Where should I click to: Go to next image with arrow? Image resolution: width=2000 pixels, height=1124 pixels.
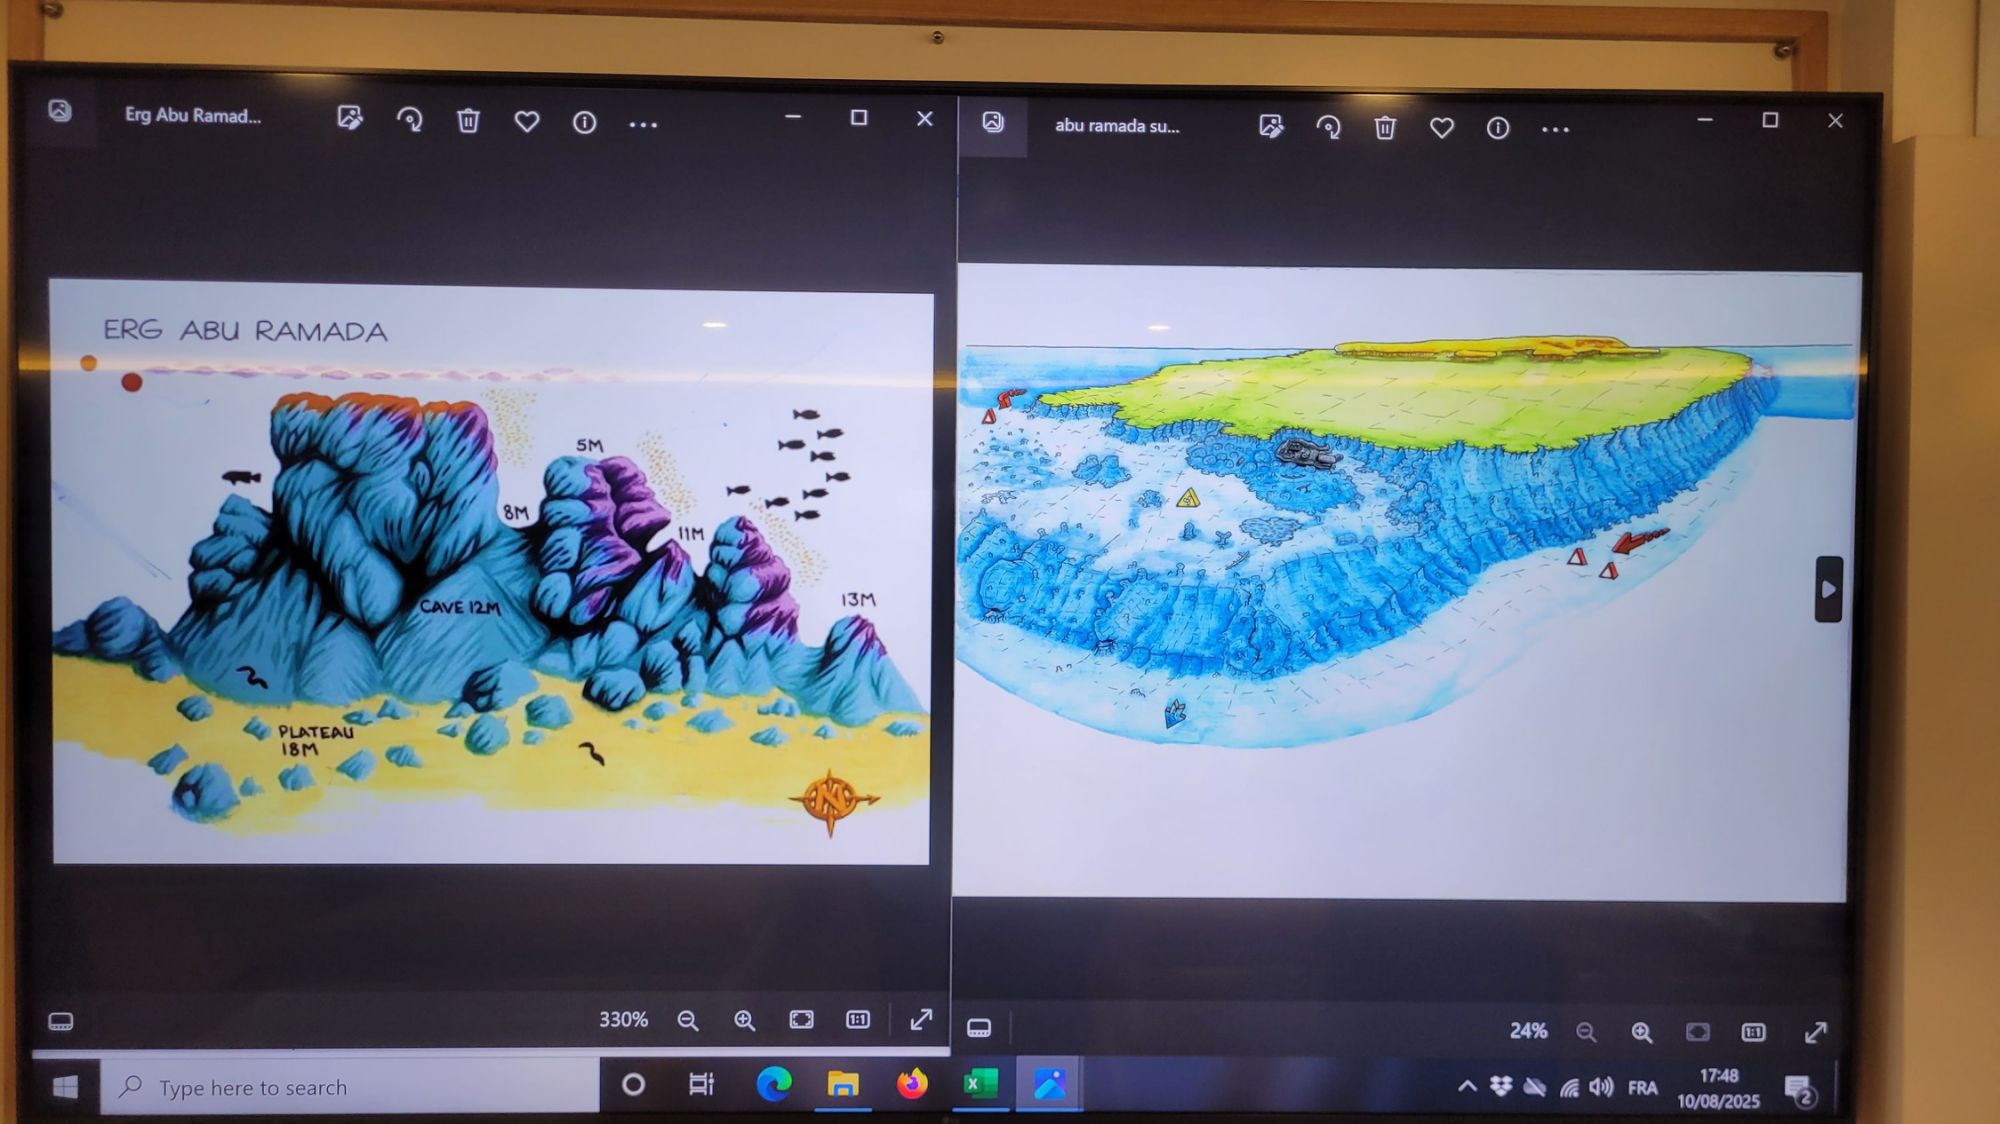pyautogui.click(x=1828, y=589)
